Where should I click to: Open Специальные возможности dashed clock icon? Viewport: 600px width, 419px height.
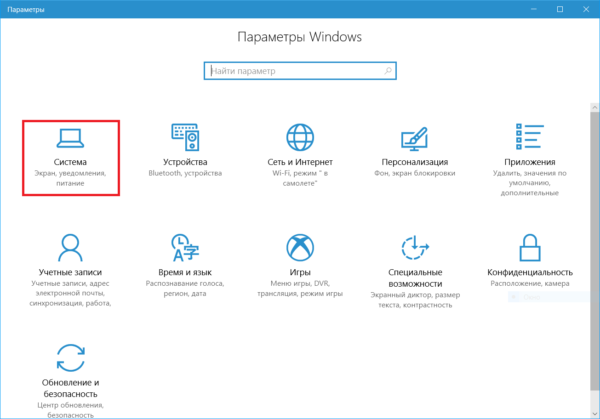point(414,247)
